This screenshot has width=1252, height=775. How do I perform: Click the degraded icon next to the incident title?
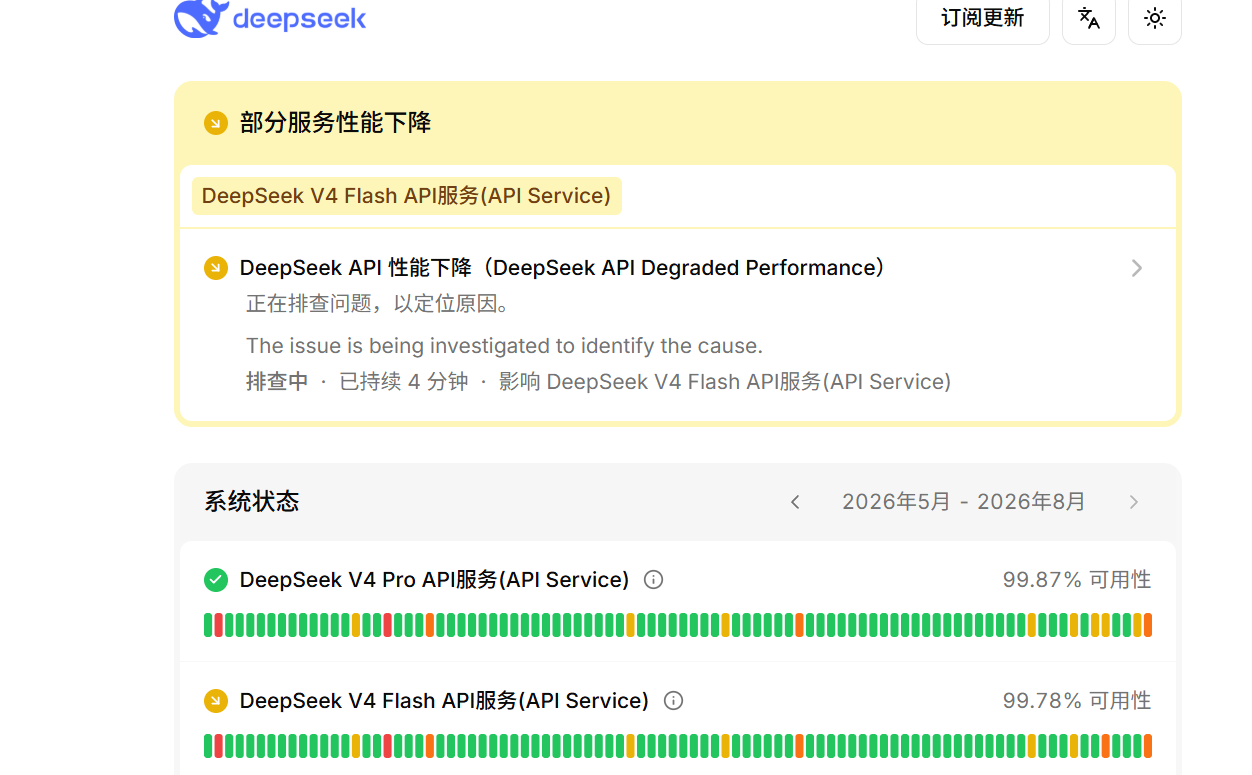point(216,268)
